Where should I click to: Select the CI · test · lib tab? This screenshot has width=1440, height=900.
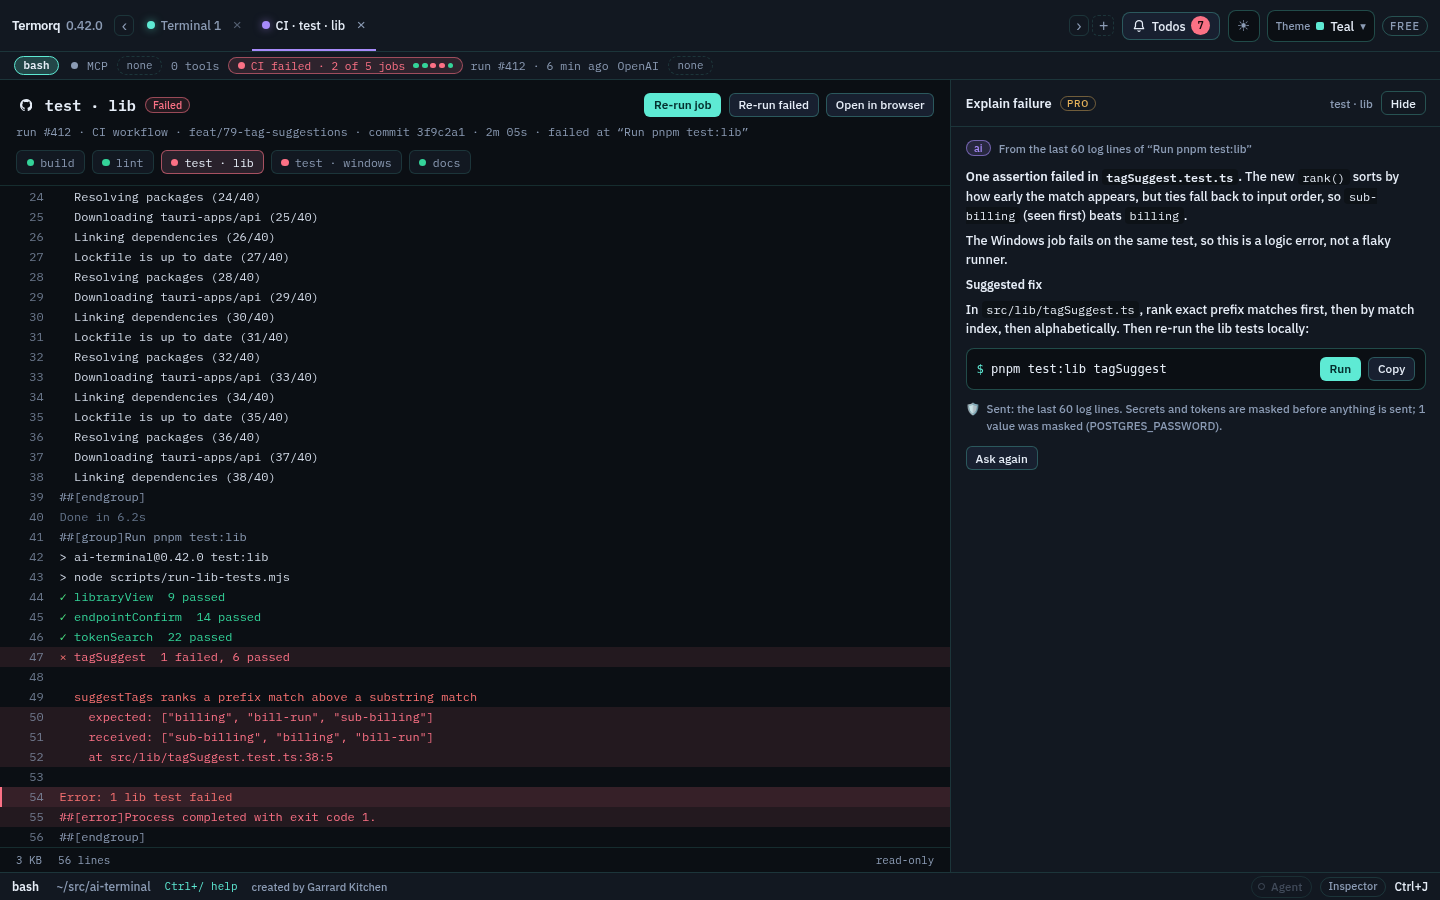pos(303,26)
